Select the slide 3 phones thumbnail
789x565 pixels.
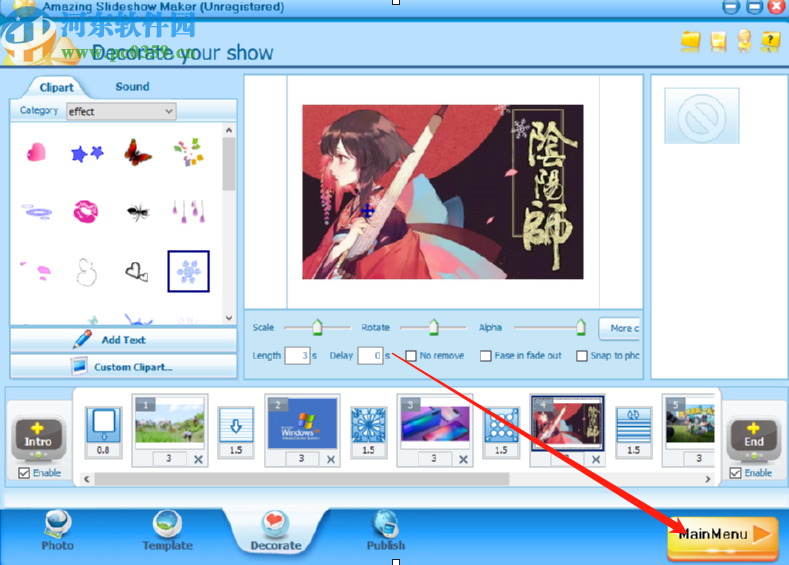coord(435,422)
